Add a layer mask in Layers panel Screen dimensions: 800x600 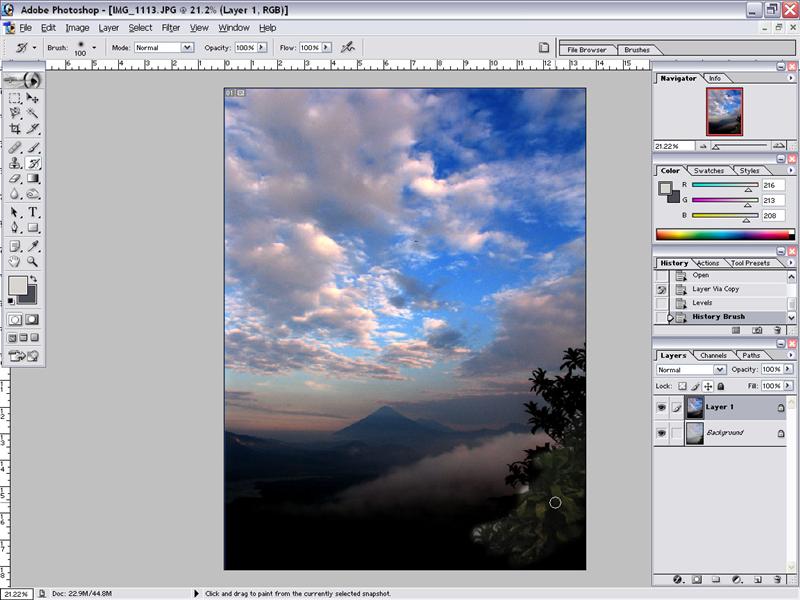click(697, 579)
